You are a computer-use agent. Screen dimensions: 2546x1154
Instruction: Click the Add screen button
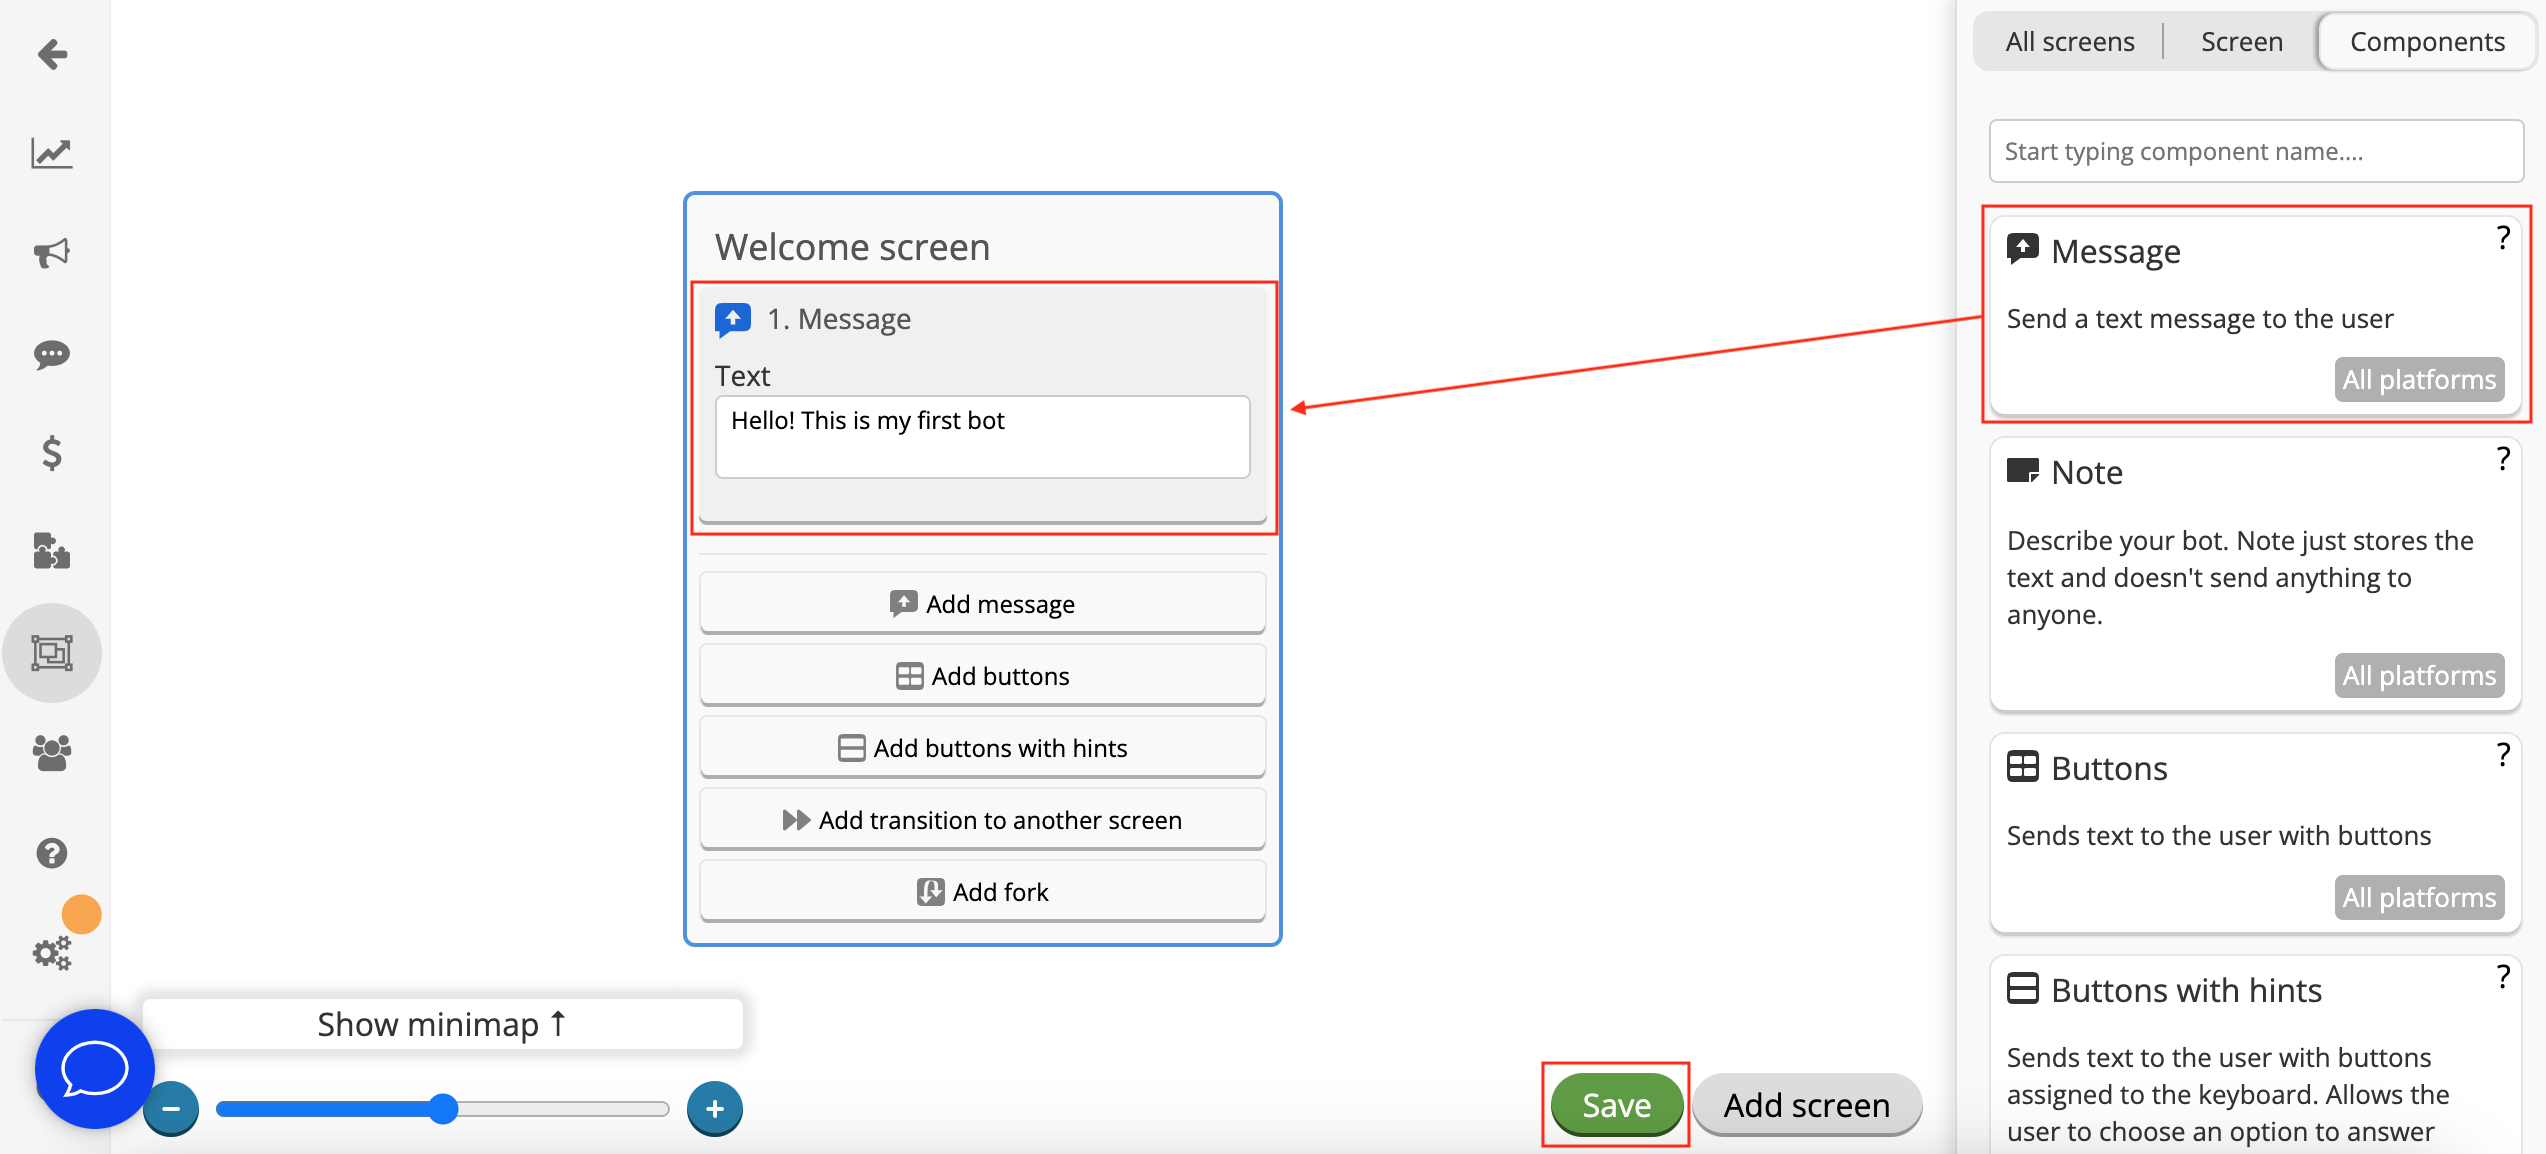pyautogui.click(x=1806, y=1105)
